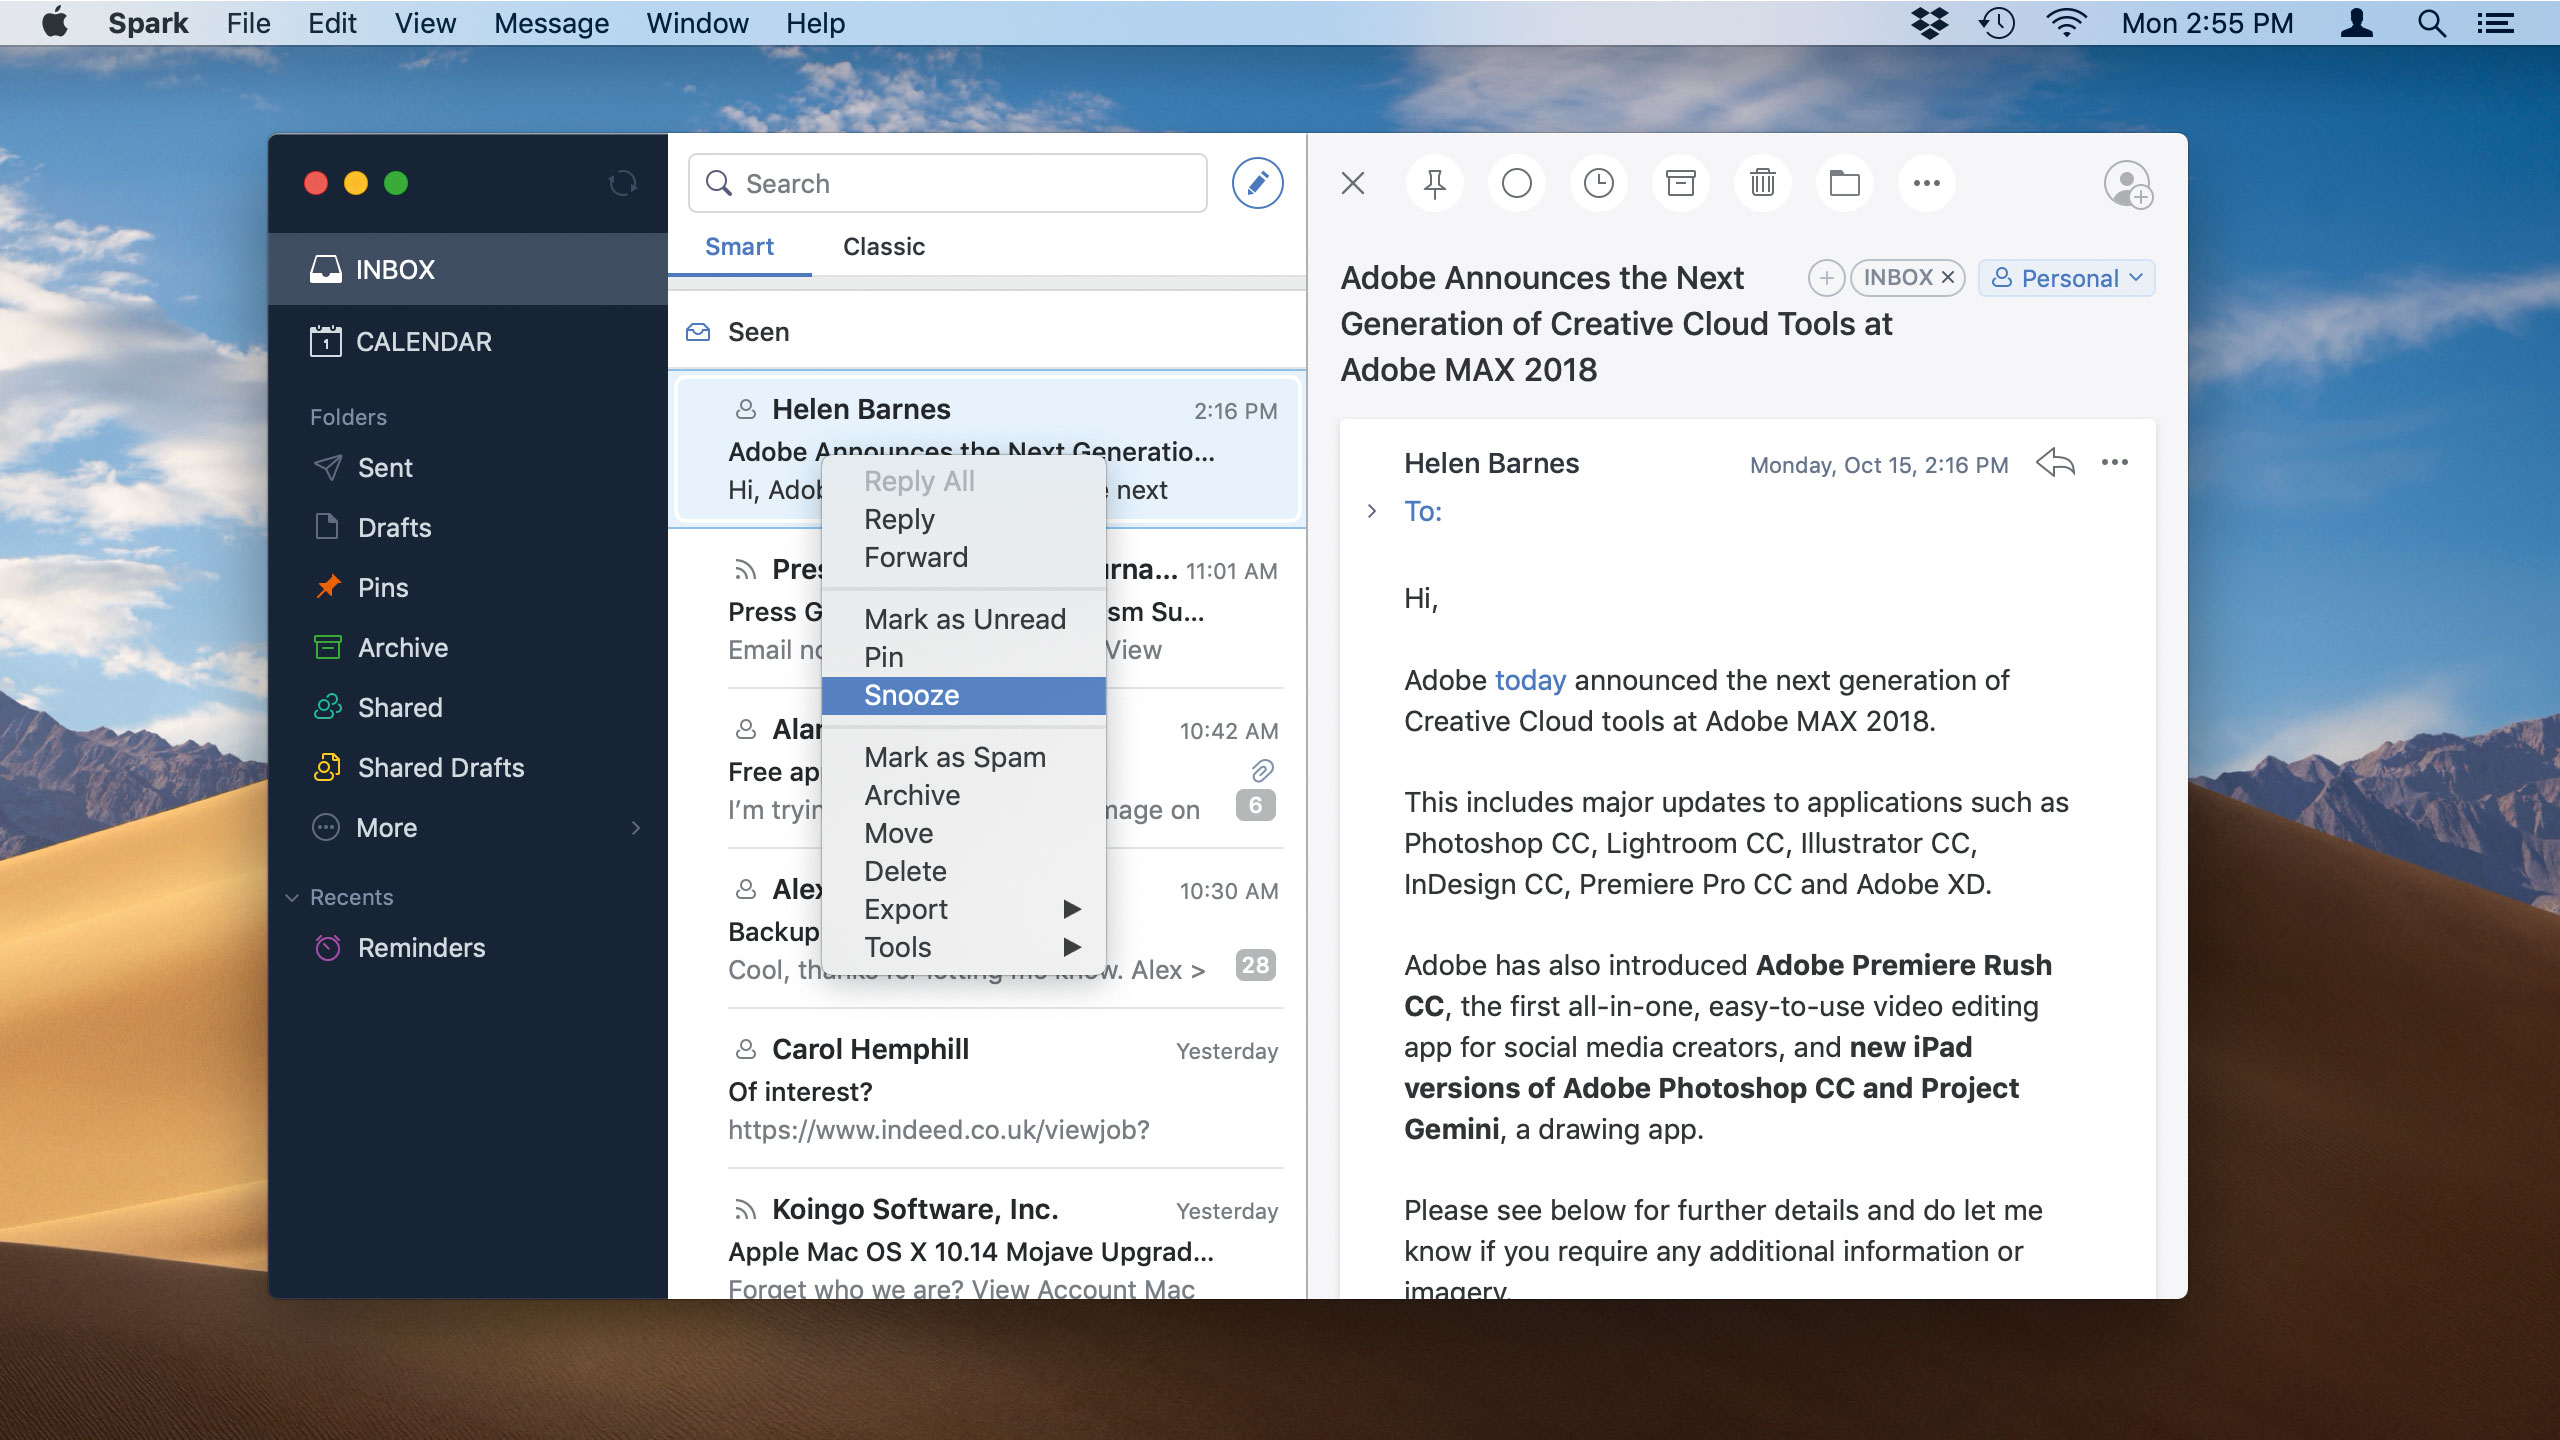Pin the open email with the pin icon

pyautogui.click(x=1435, y=183)
